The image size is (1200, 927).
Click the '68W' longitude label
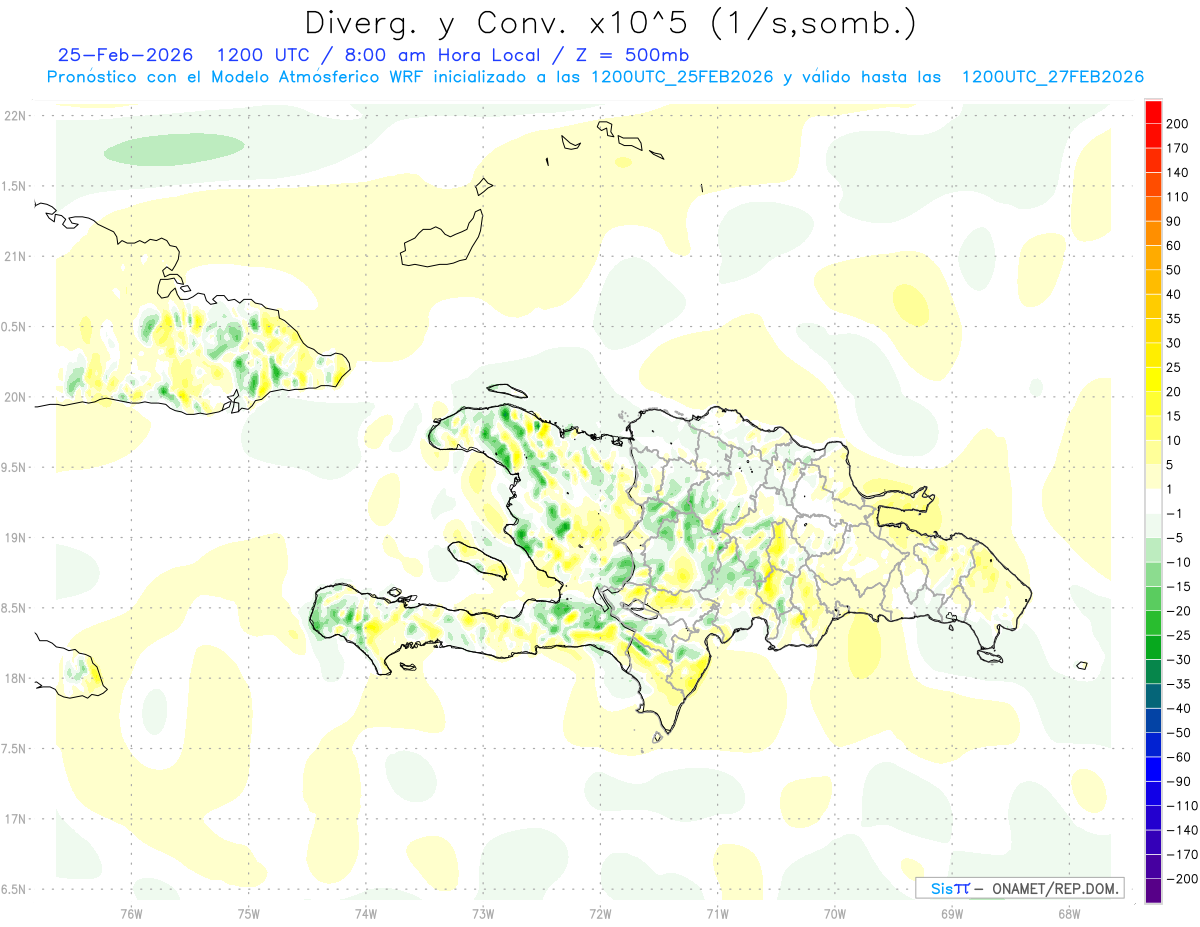[x=1069, y=914]
